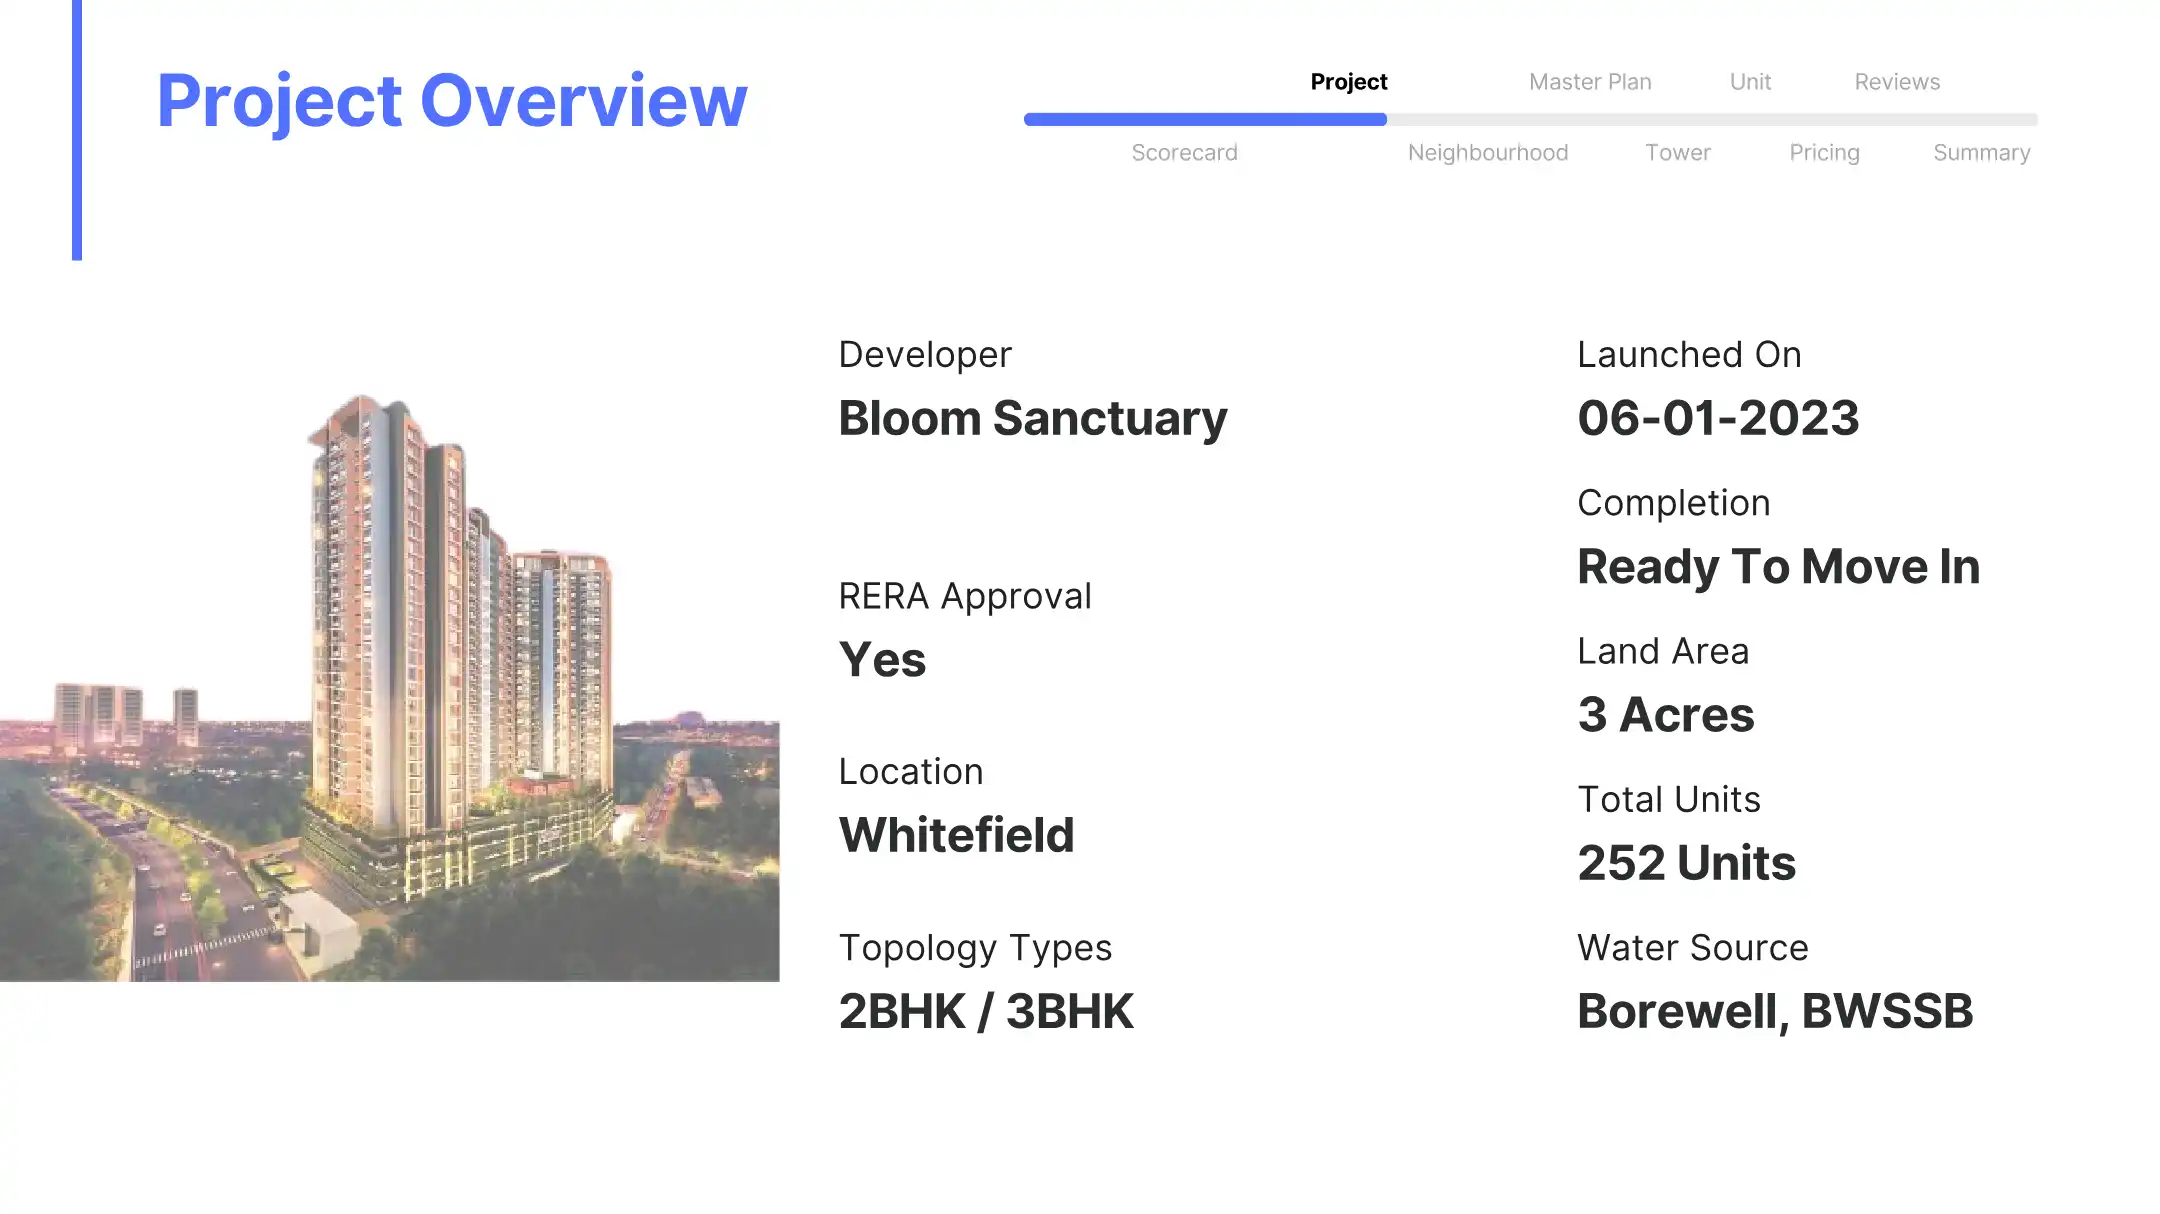Jump to the Pricing section

point(1824,153)
